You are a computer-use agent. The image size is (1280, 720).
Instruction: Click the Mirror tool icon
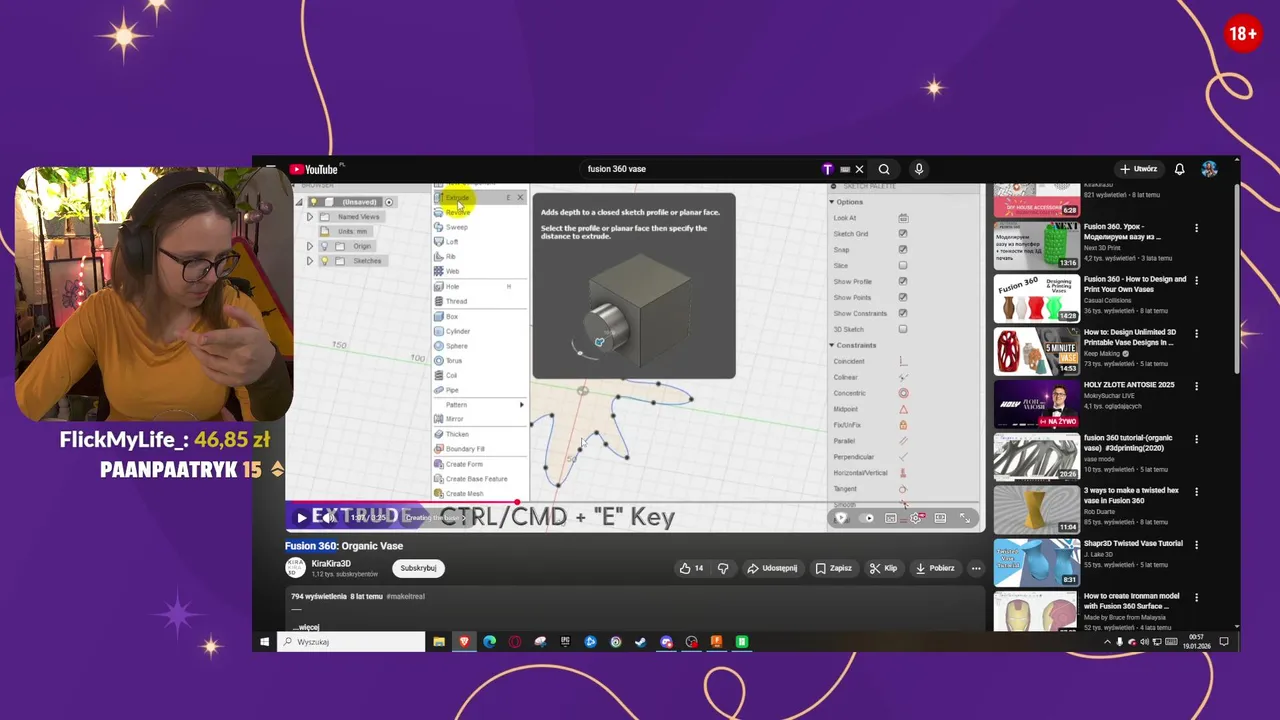click(x=438, y=419)
